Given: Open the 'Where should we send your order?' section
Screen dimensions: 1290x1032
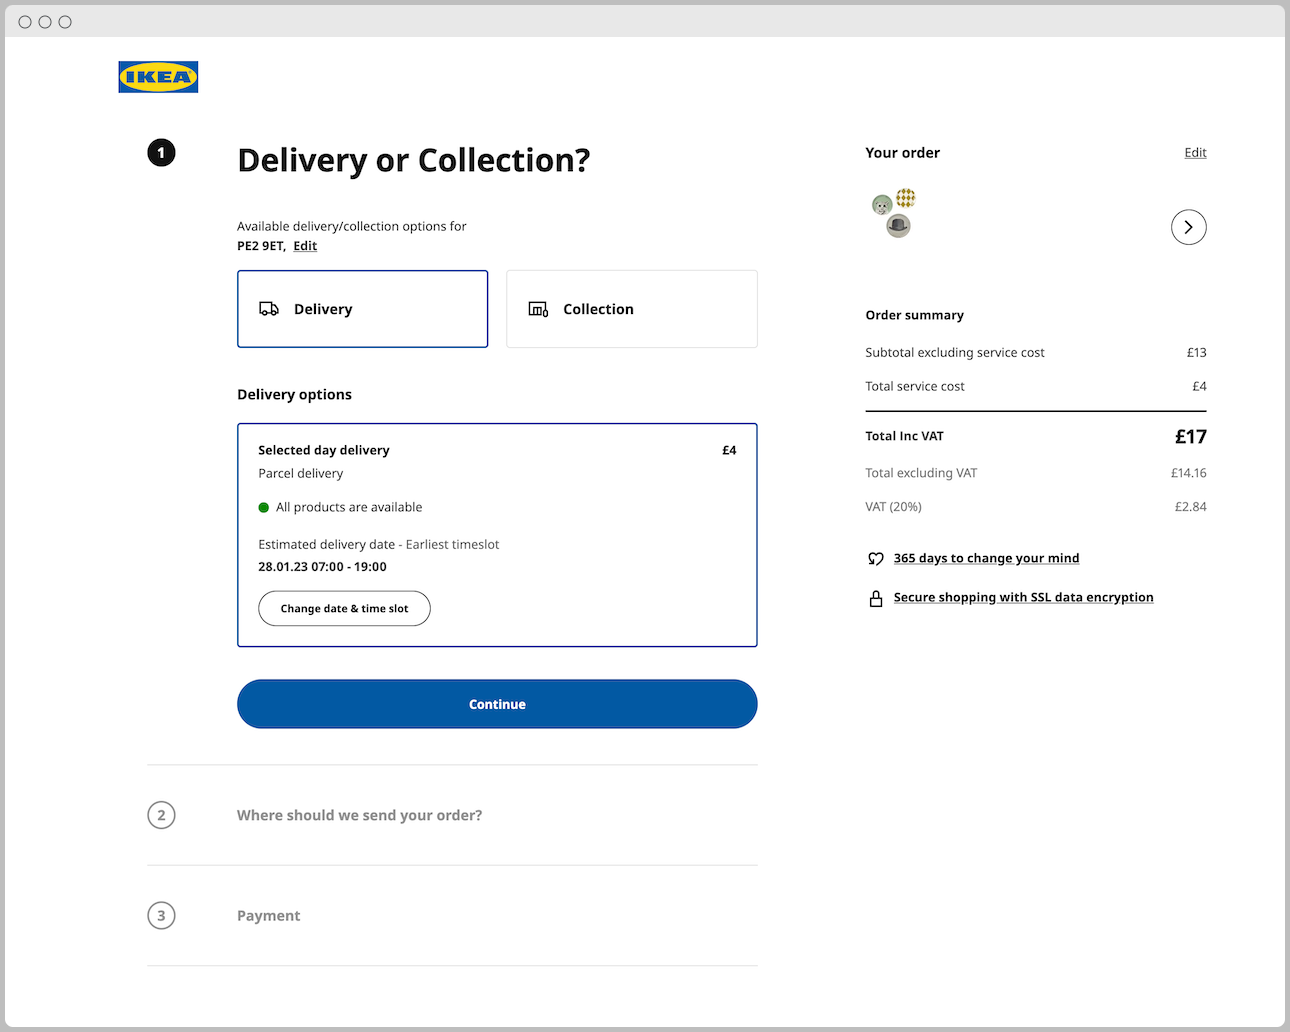Looking at the screenshot, I should (359, 815).
